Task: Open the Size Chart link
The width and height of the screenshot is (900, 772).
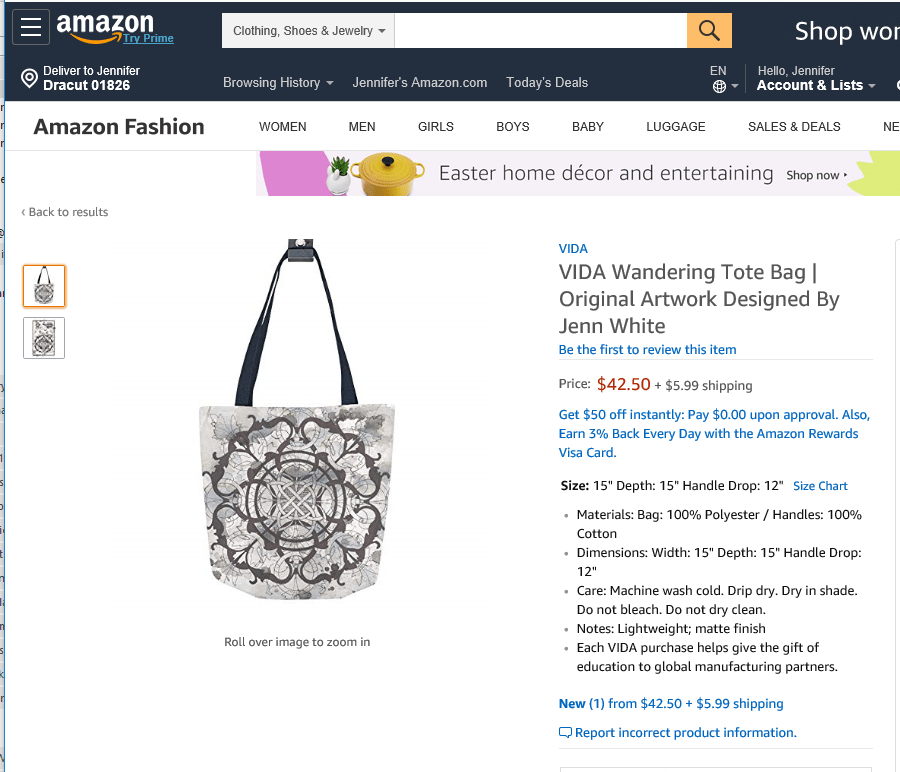Action: pyautogui.click(x=820, y=486)
